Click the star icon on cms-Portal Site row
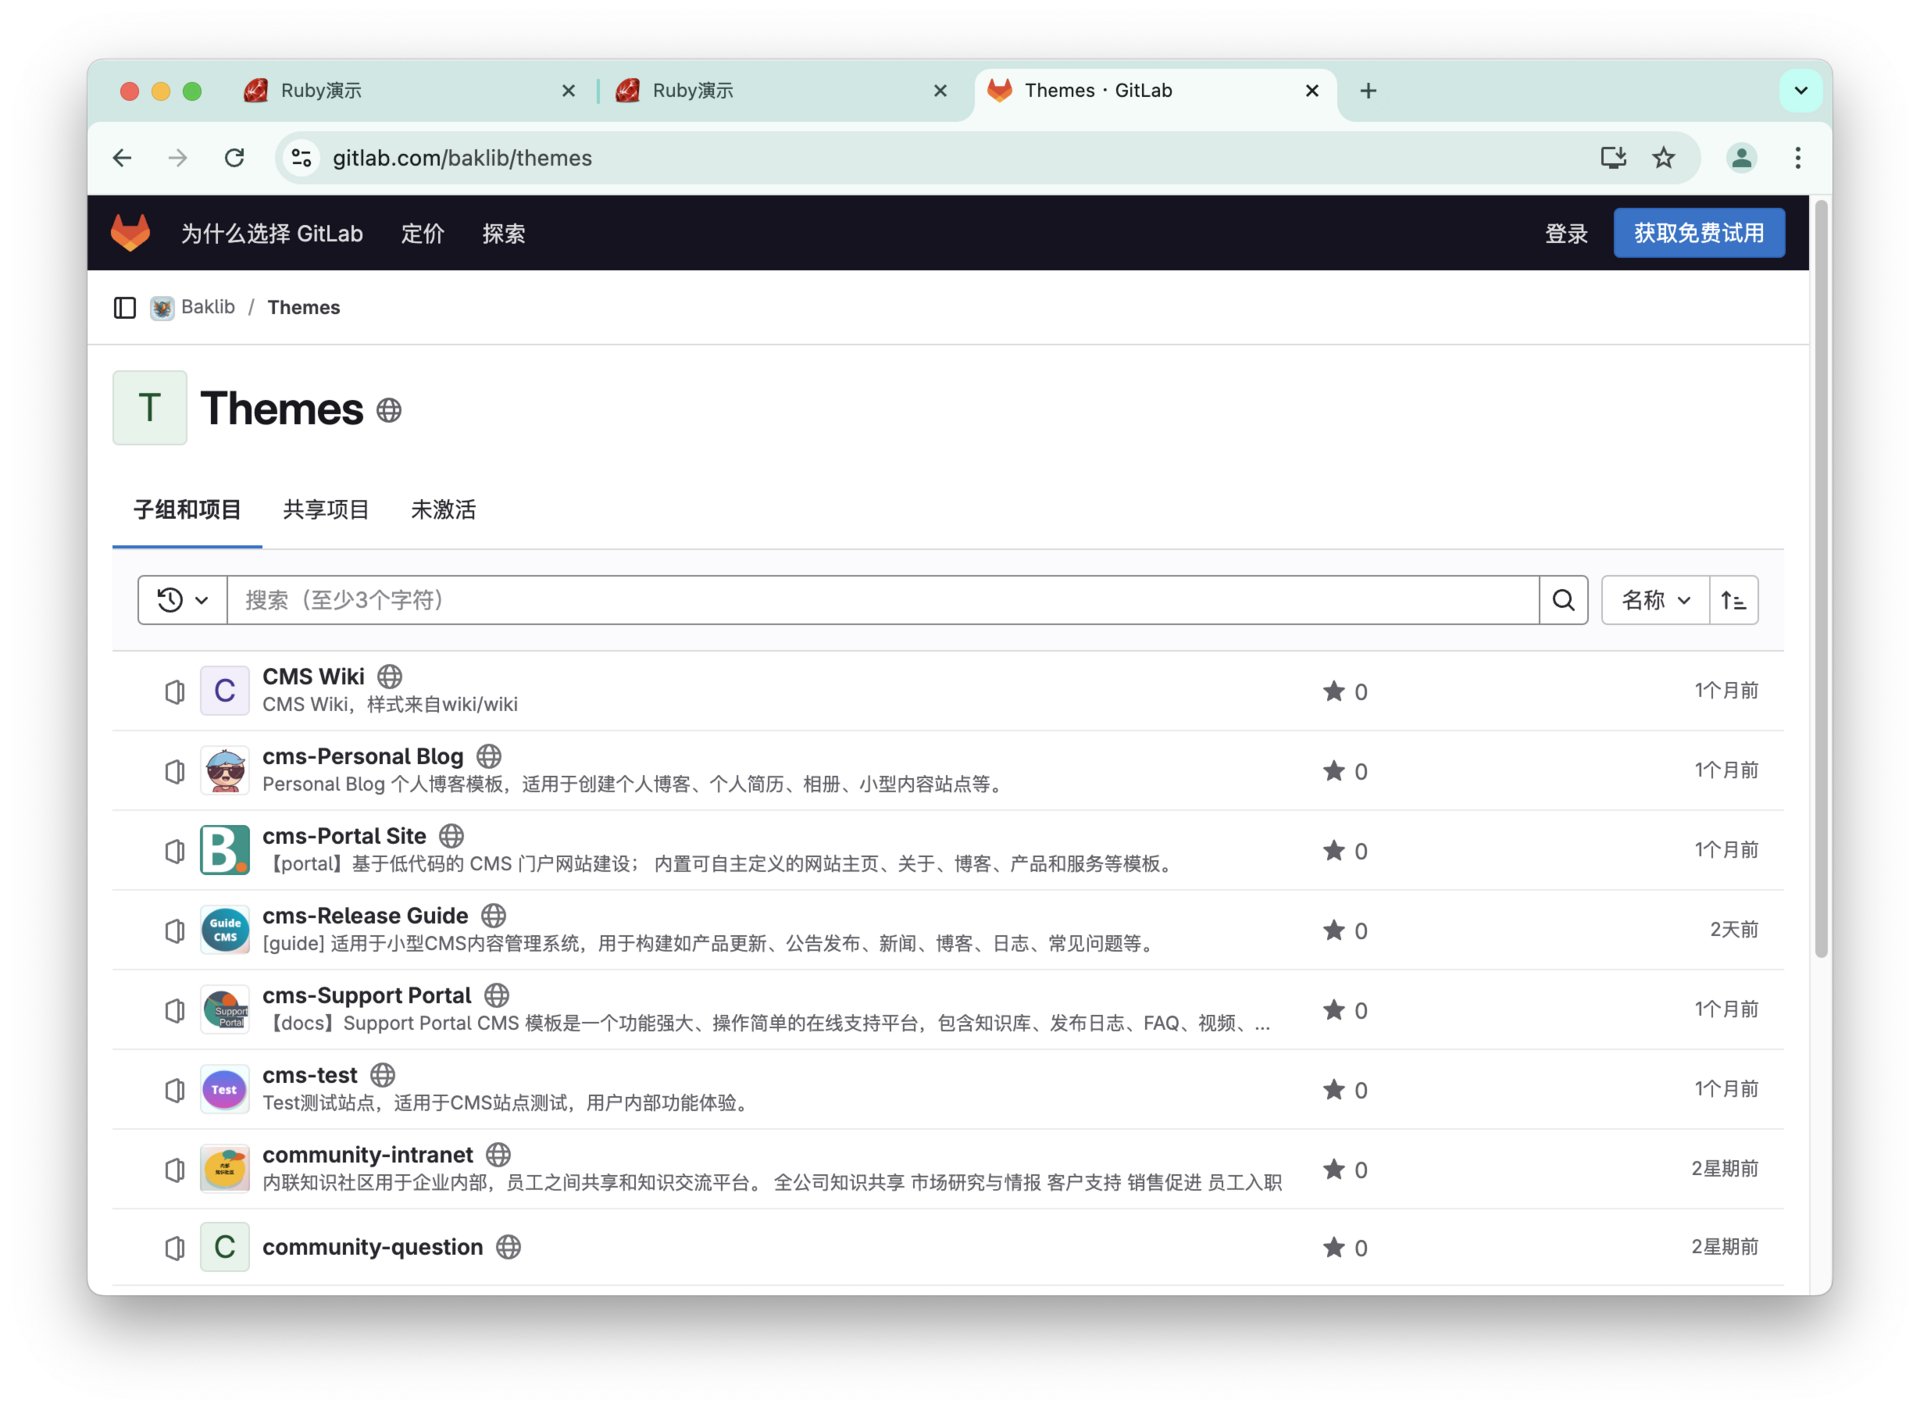 [x=1333, y=850]
